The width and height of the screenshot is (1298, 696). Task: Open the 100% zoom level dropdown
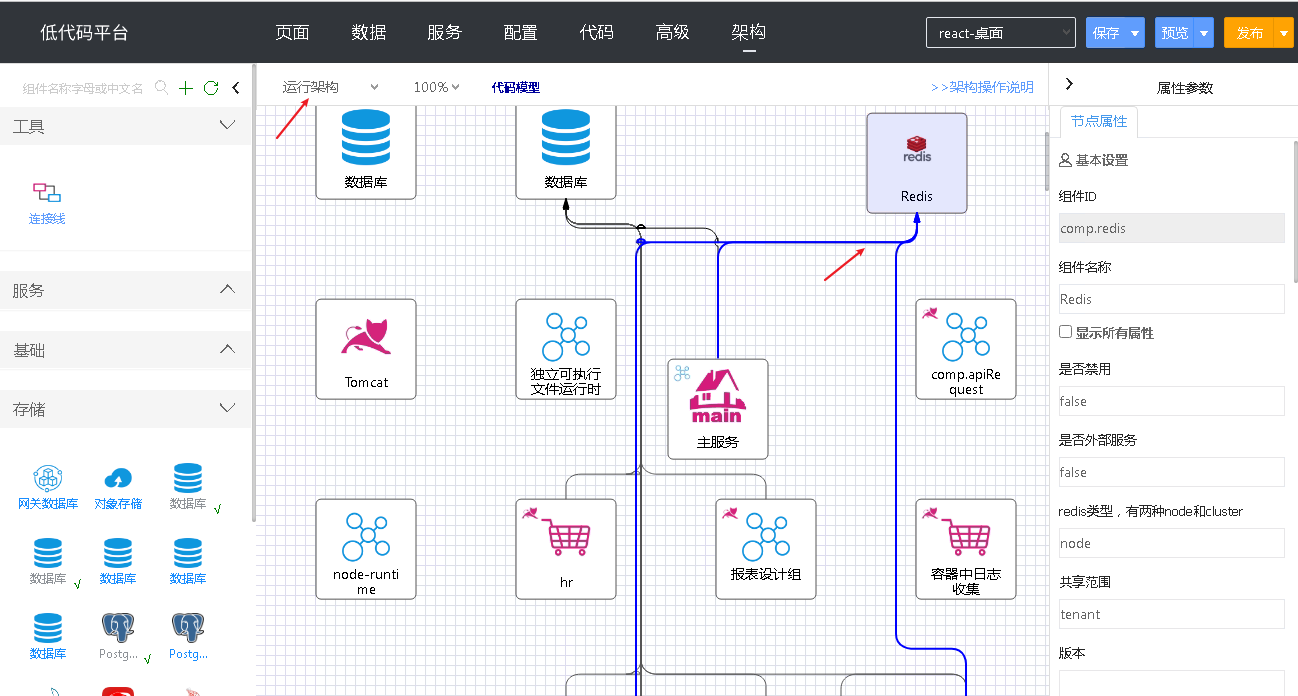(x=436, y=87)
